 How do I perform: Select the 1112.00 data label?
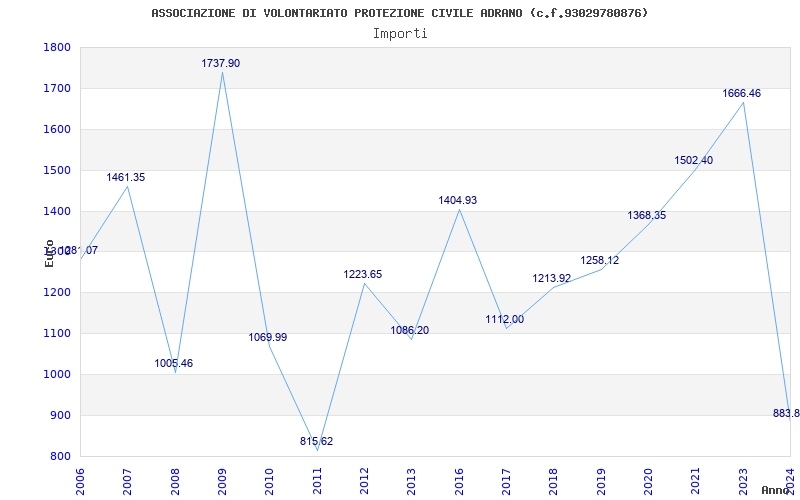click(x=505, y=319)
